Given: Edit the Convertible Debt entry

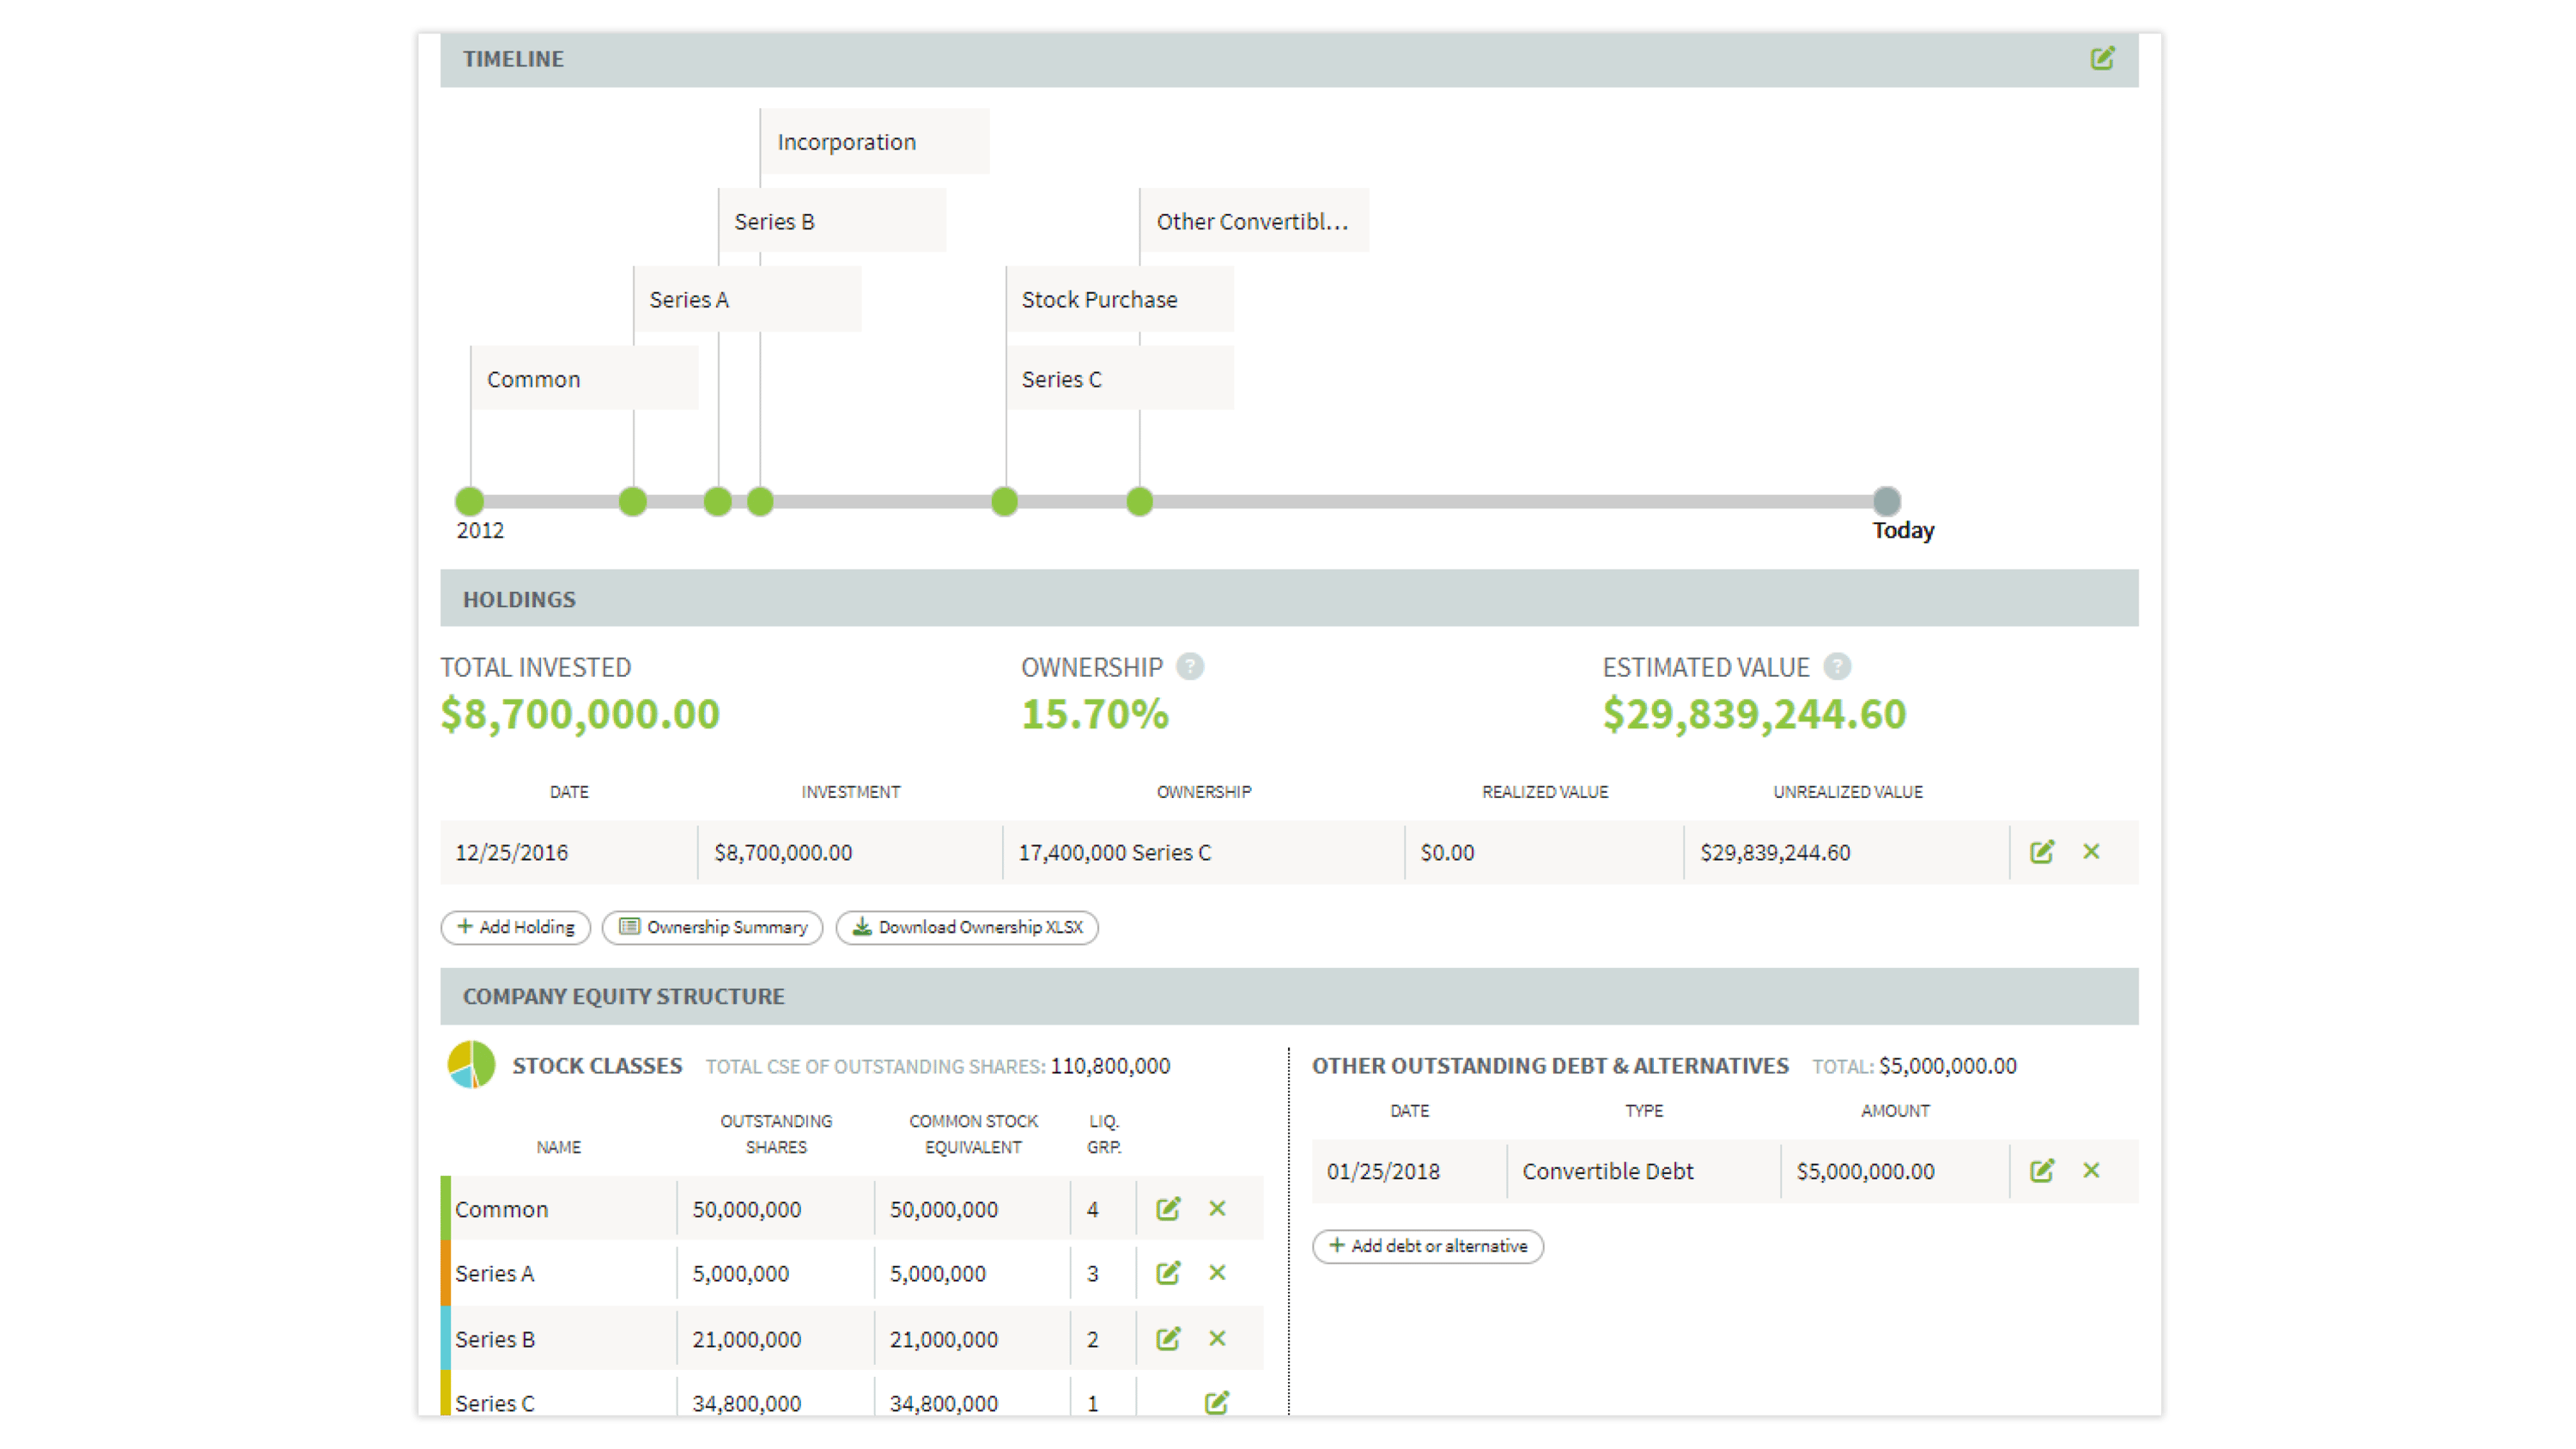Looking at the screenshot, I should tap(2043, 1170).
